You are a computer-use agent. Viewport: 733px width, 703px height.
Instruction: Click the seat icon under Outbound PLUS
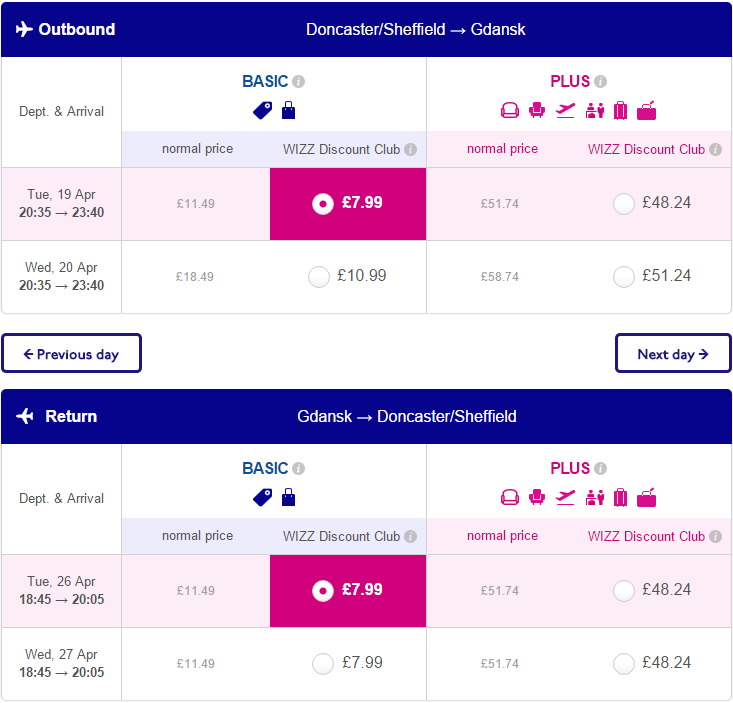tap(537, 111)
